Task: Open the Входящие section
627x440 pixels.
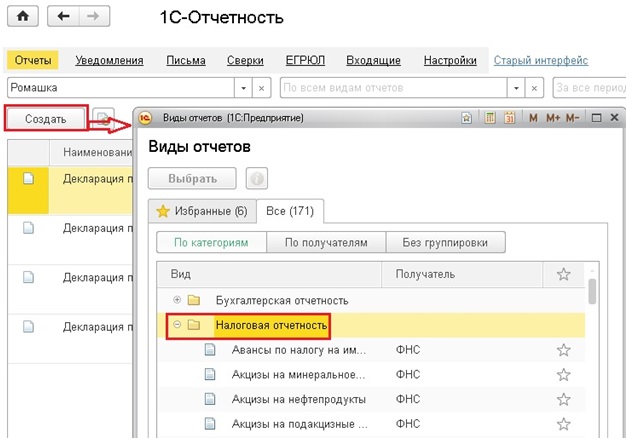Action: (x=373, y=60)
